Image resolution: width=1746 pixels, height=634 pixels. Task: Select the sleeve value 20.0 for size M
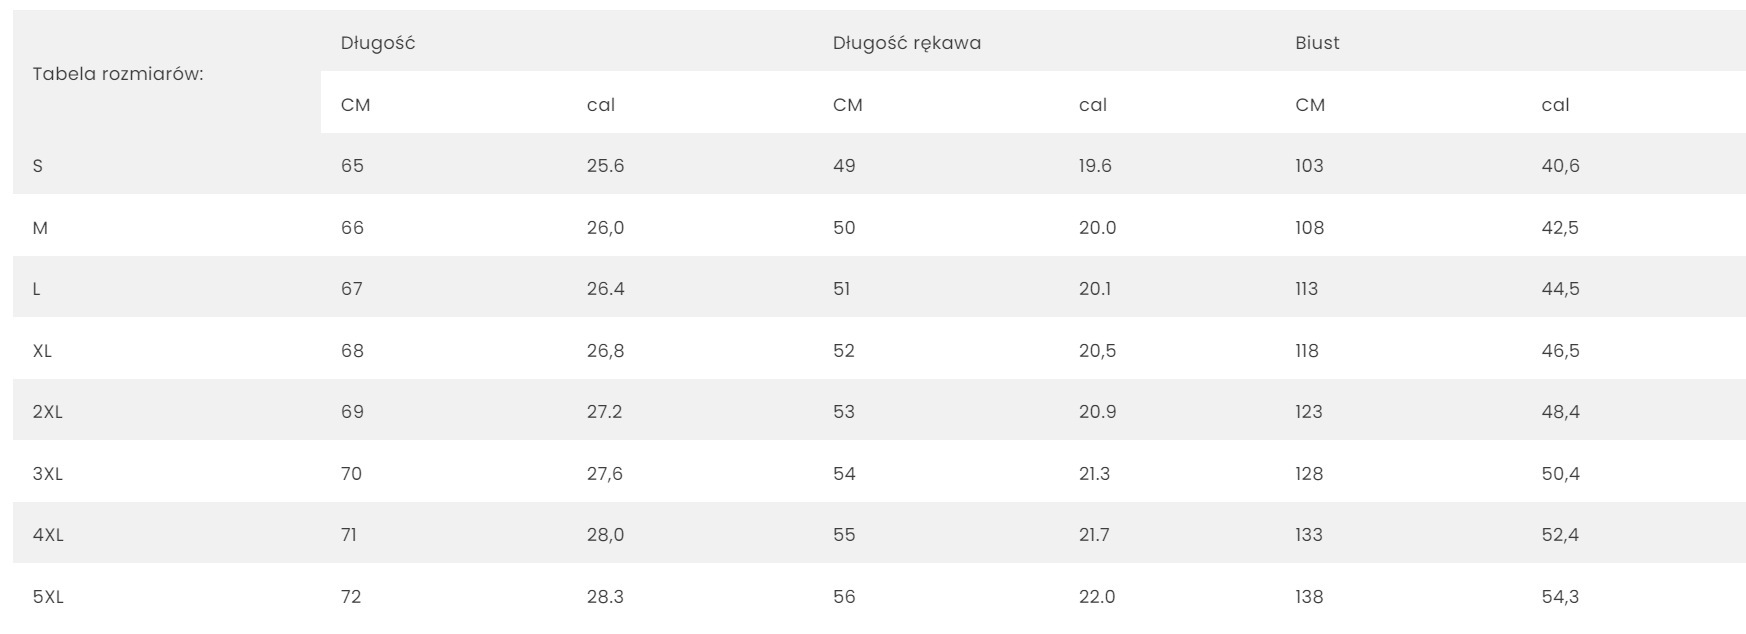(x=1097, y=228)
